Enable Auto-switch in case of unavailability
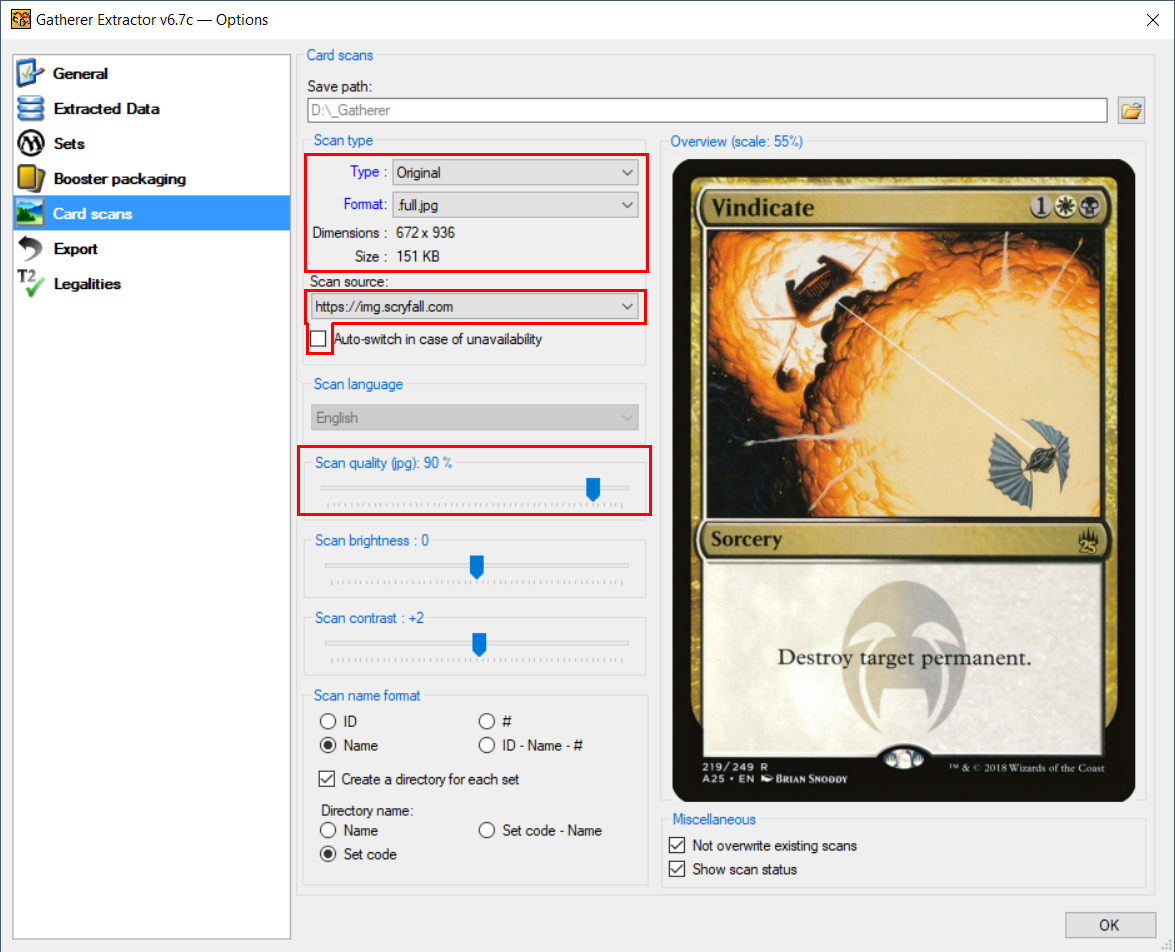Viewport: 1175px width, 952px height. [x=318, y=339]
